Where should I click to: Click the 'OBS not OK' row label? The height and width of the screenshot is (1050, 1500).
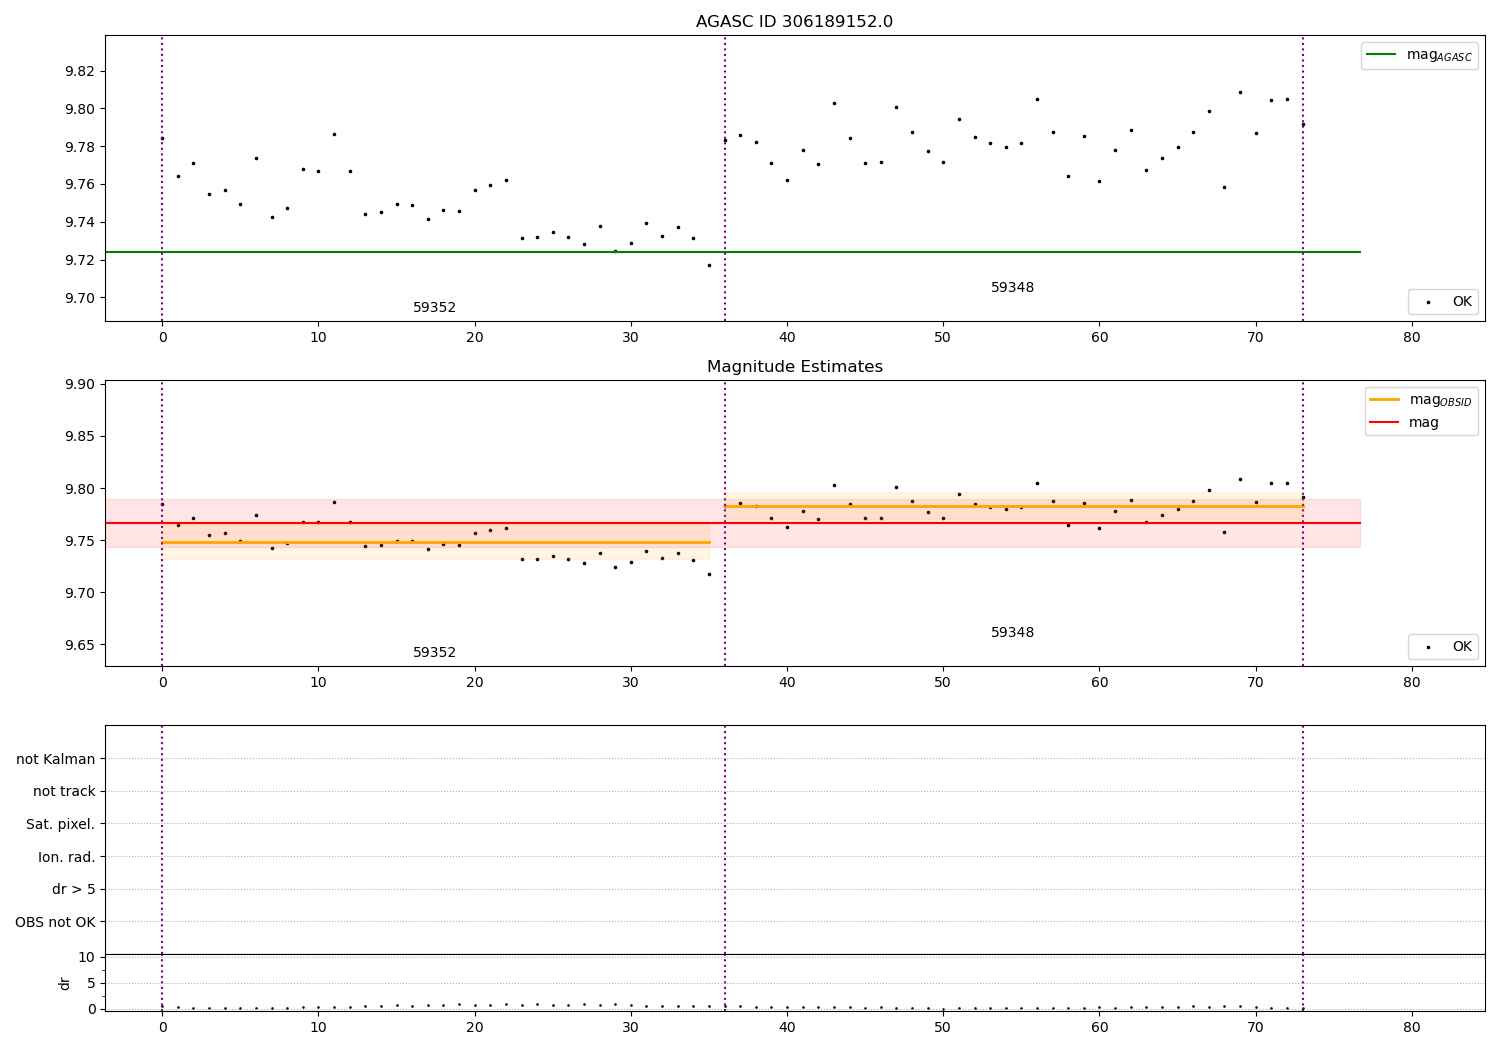tap(56, 922)
